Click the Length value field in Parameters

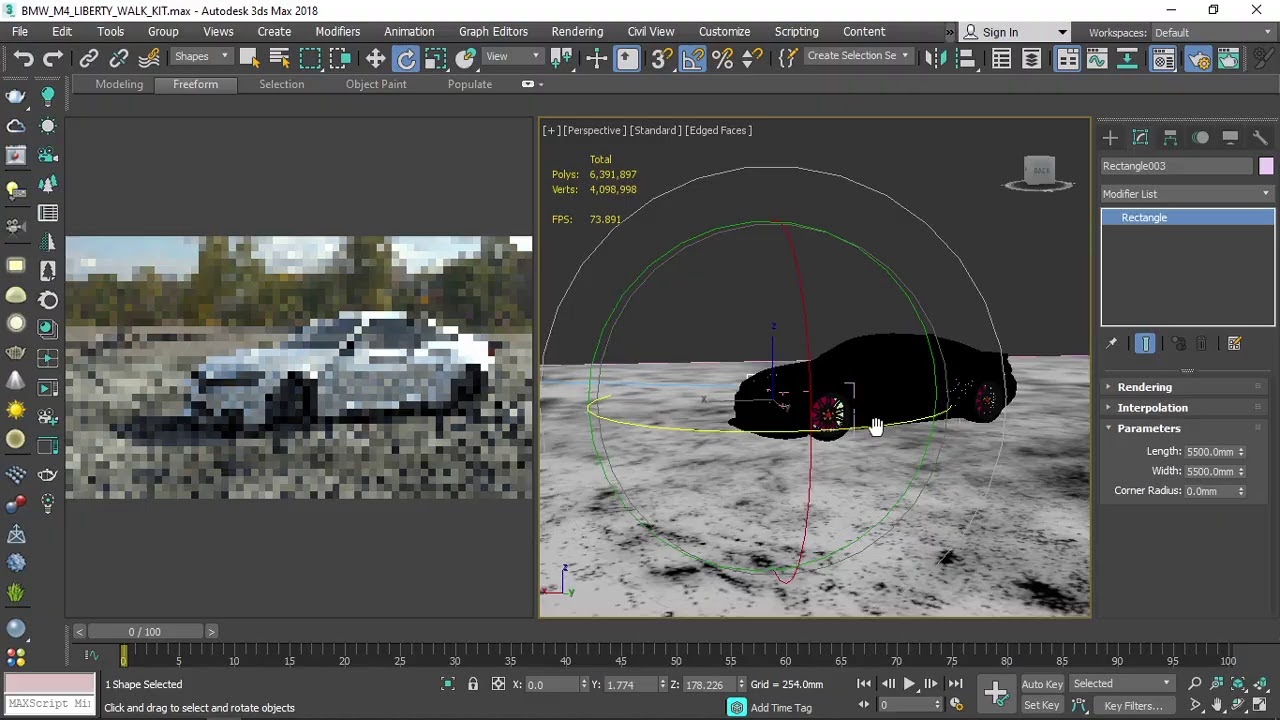coord(1210,452)
